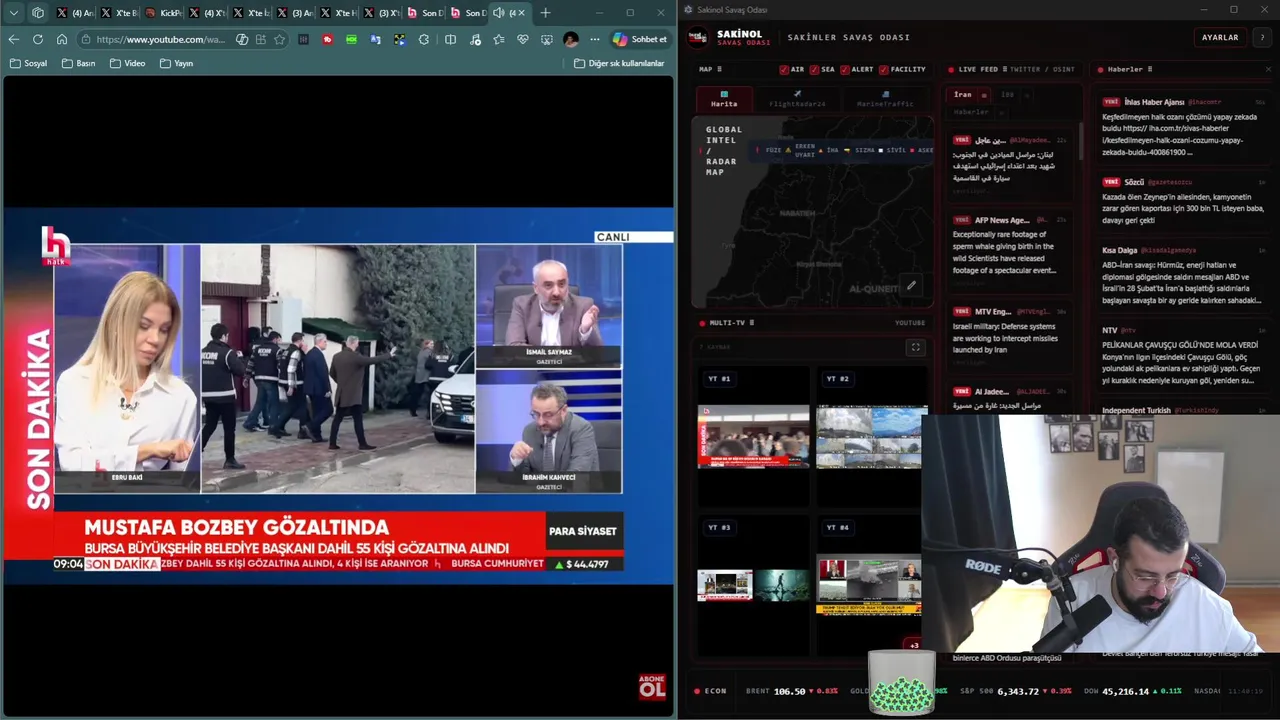This screenshot has width=1280, height=720.
Task: Open the AFP News Agency feed post
Action: pos(1008,245)
